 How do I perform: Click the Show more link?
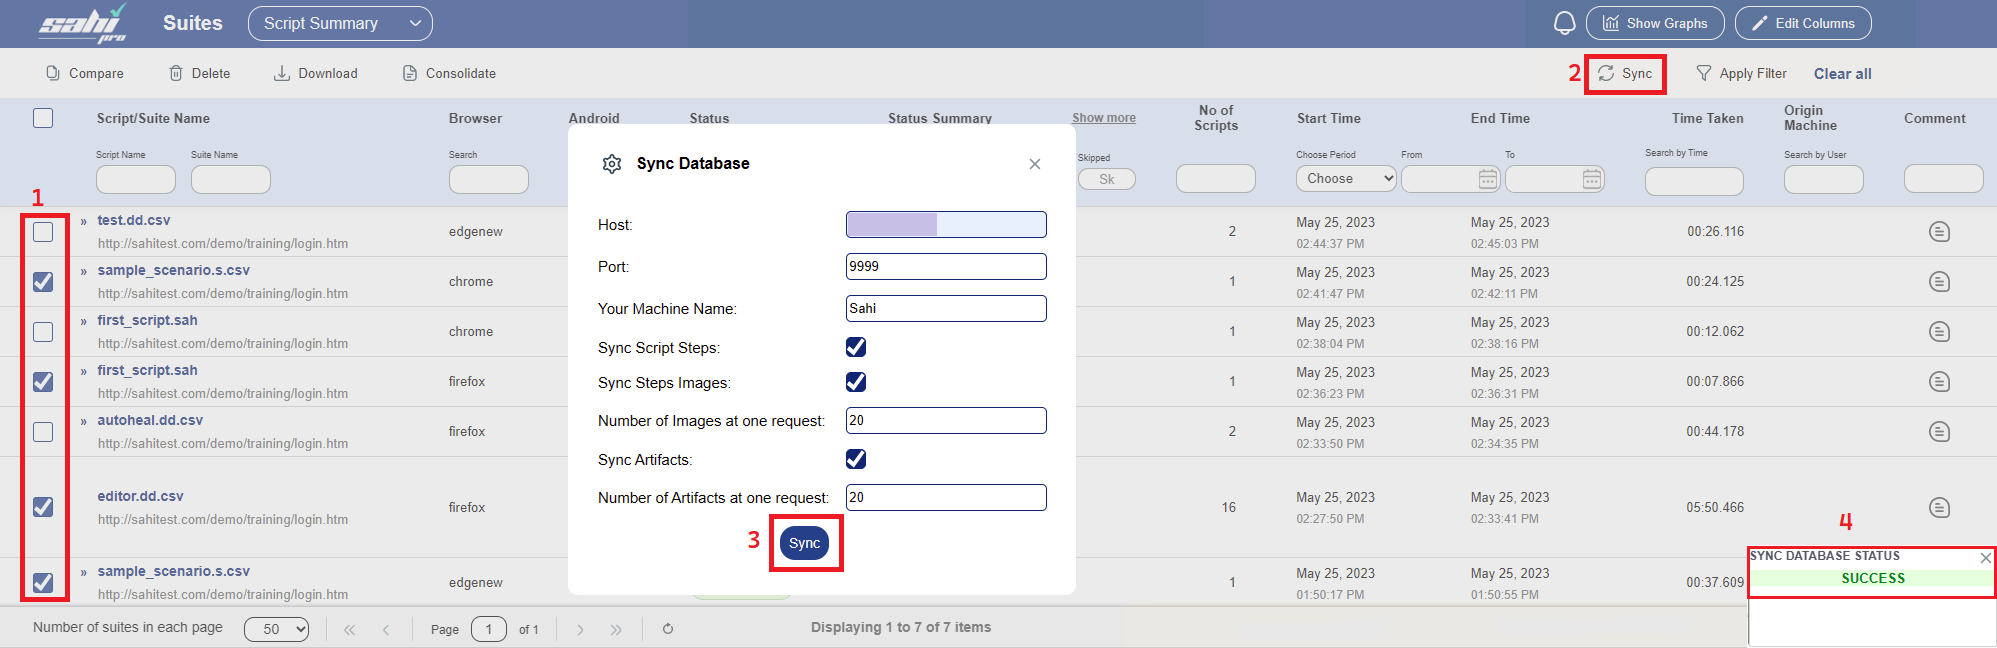pyautogui.click(x=1103, y=118)
